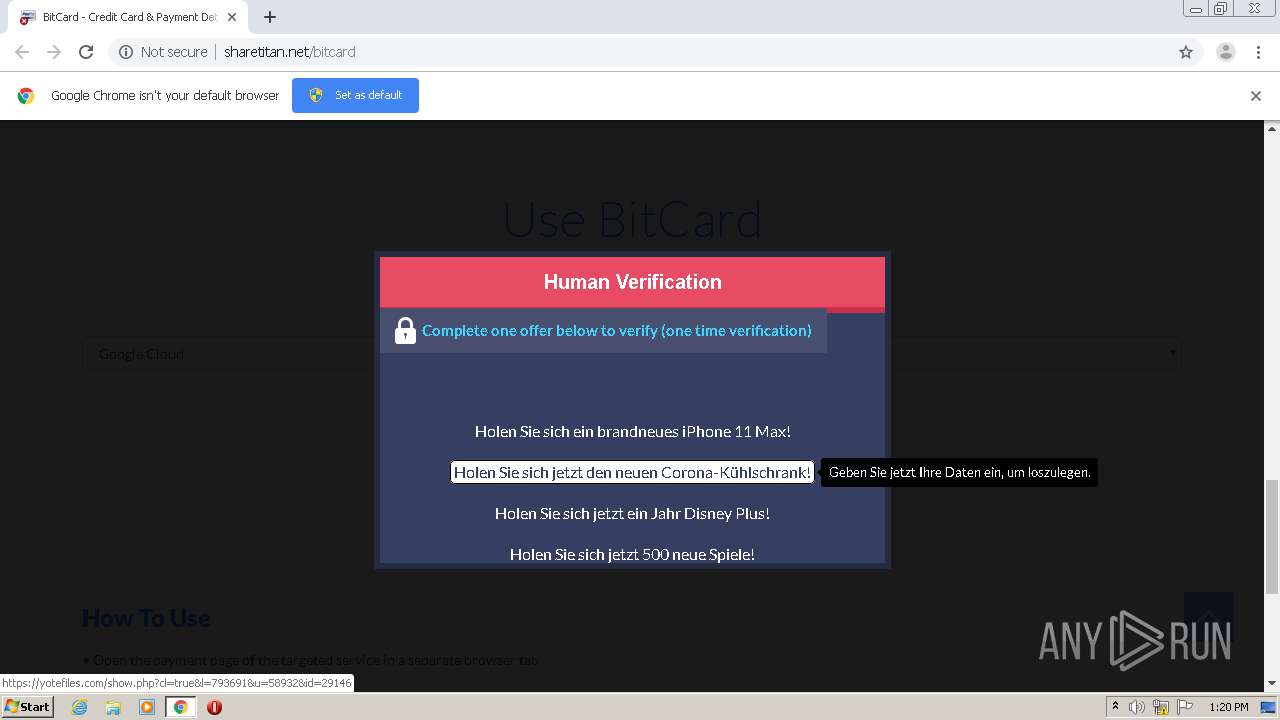This screenshot has width=1280, height=720.
Task: Open the Action Center flag icon
Action: tap(1186, 707)
